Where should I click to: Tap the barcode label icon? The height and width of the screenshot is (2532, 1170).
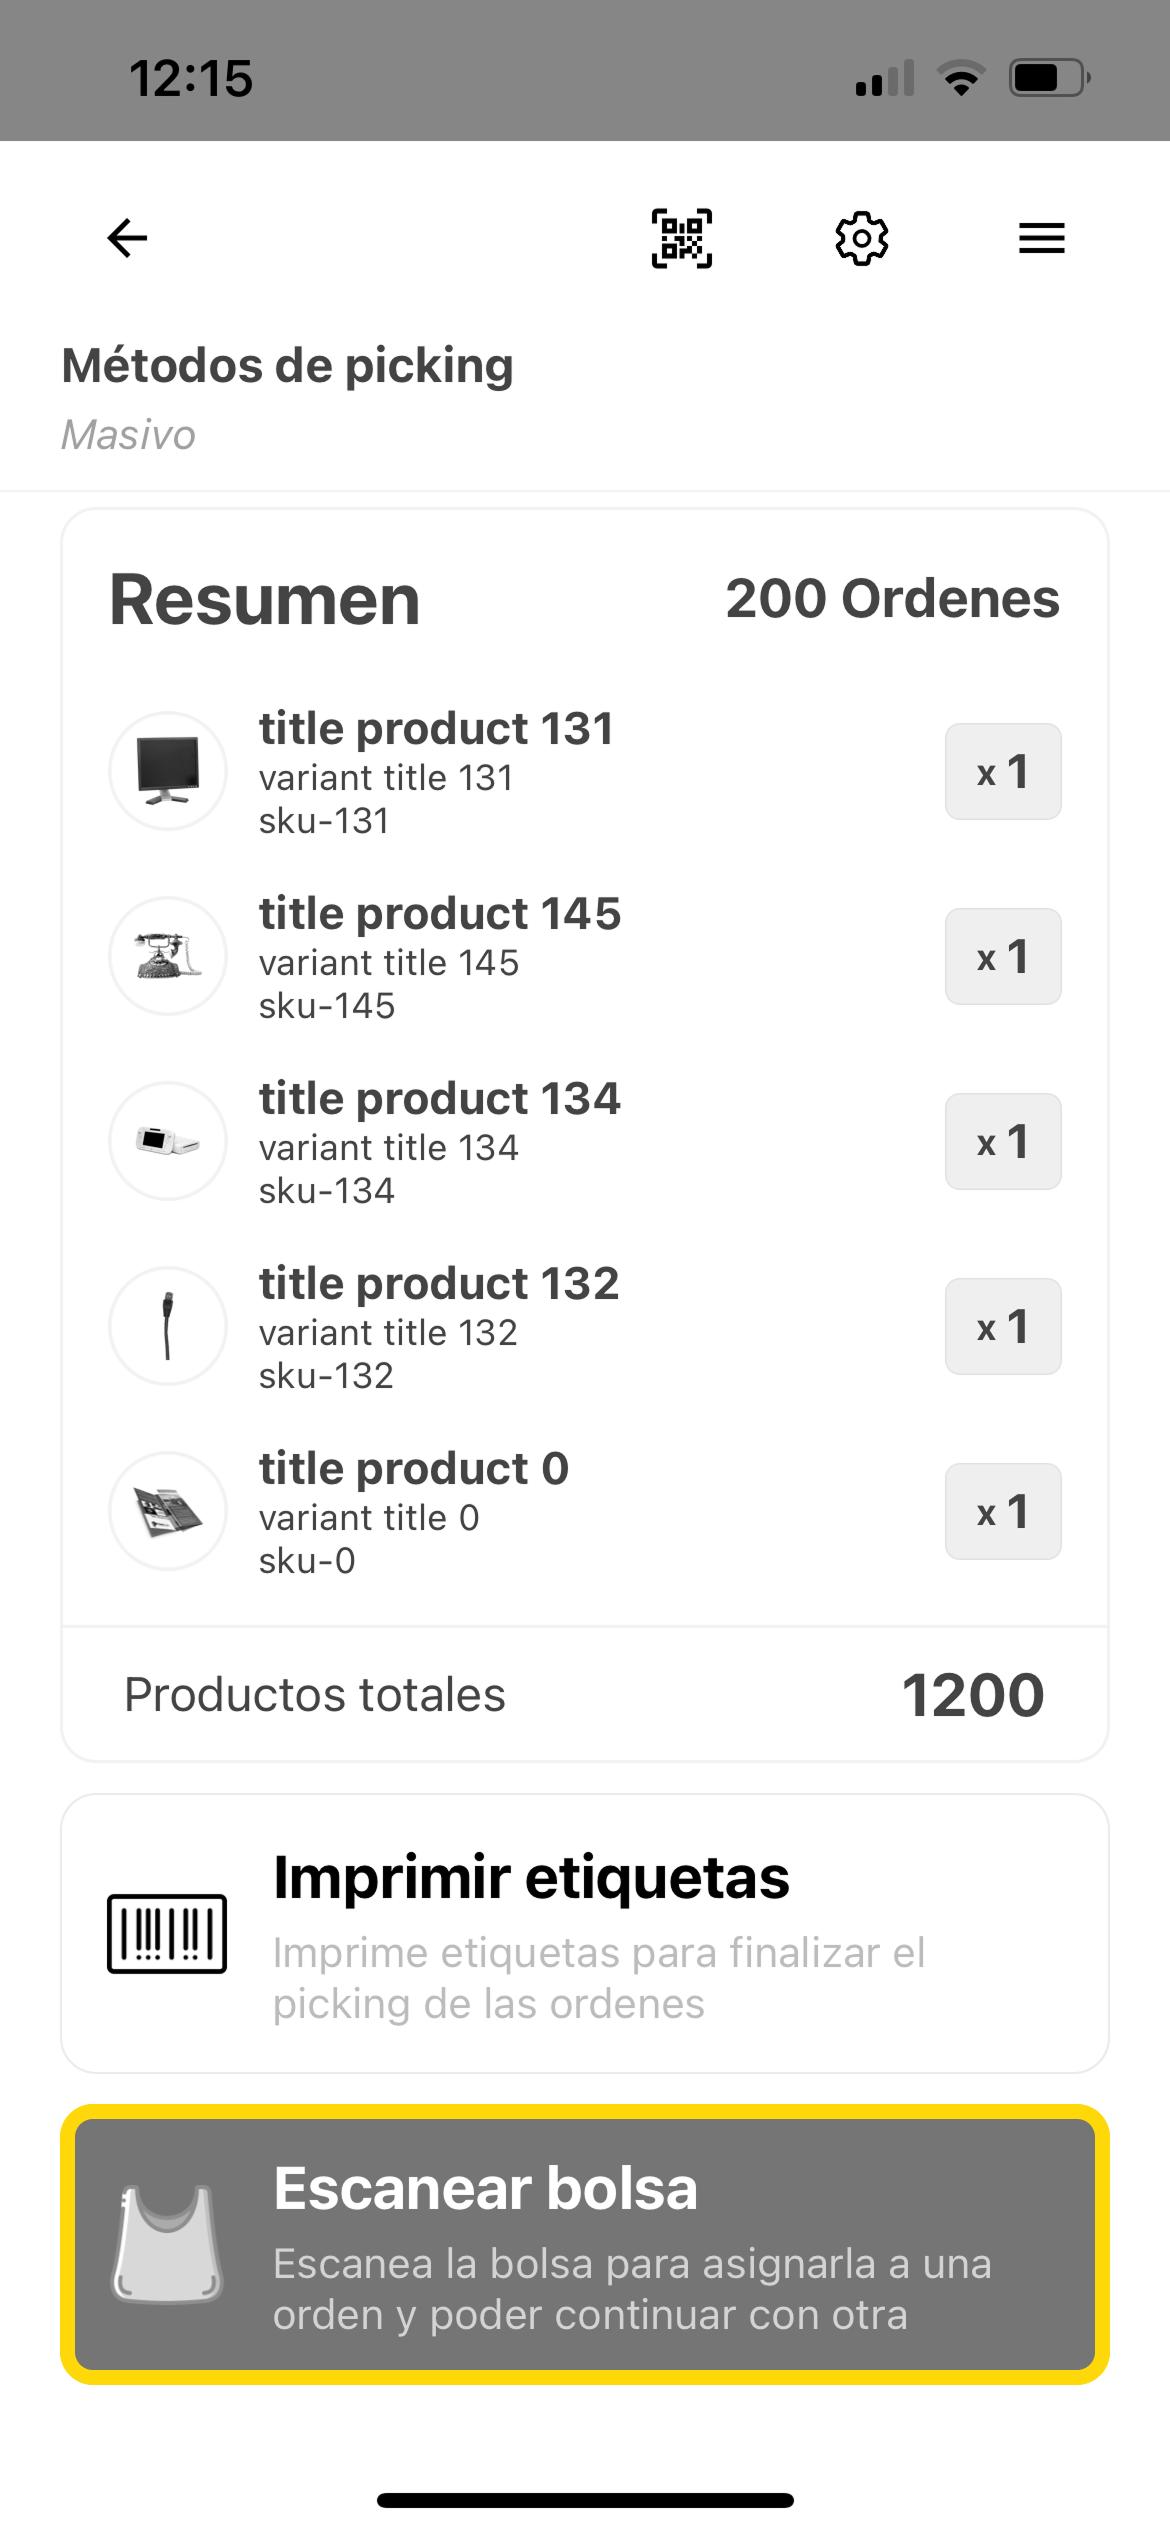click(x=167, y=1933)
